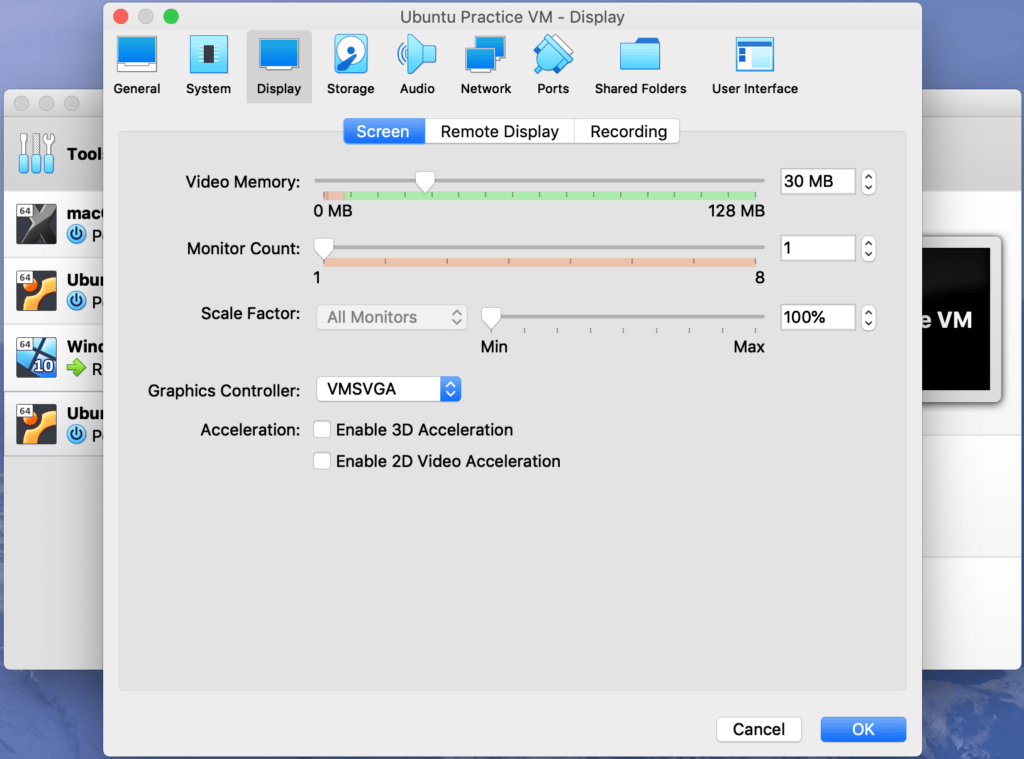This screenshot has width=1024, height=759.
Task: Open the Network settings section
Action: [x=485, y=66]
